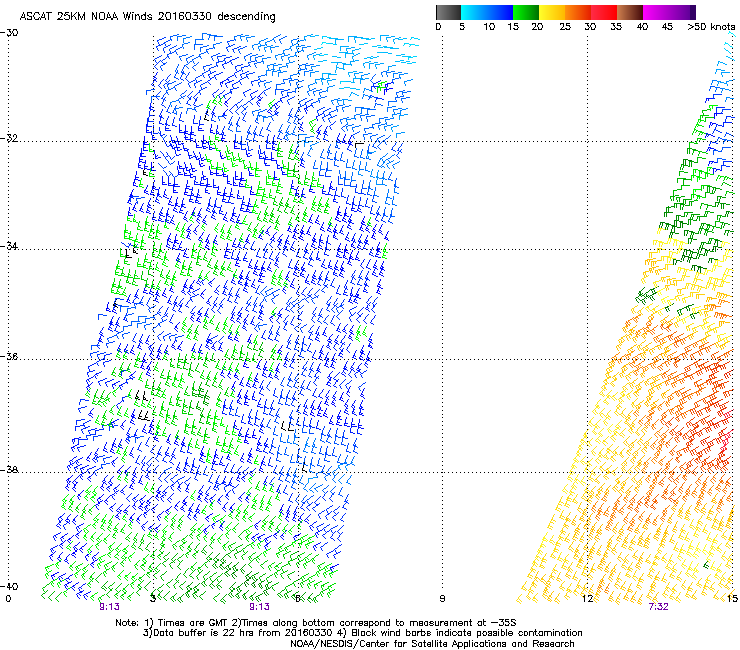Select the dark purple 45-50 knots color bar segment

click(x=682, y=12)
